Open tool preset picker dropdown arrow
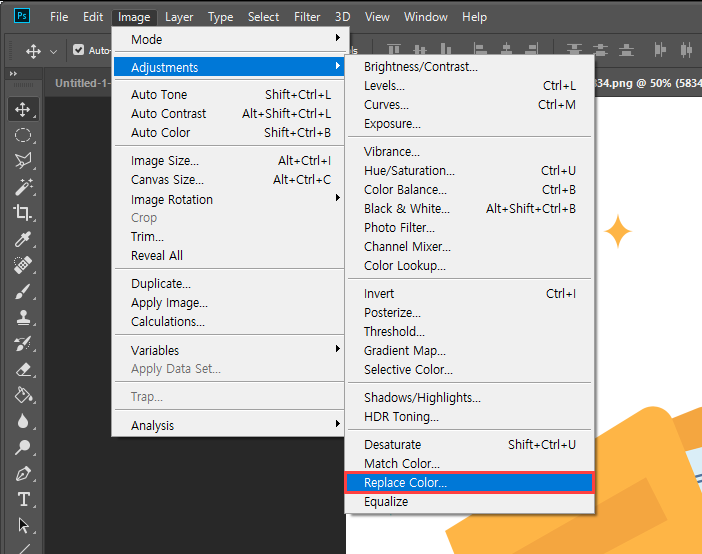Screen dimensions: 702x554 tap(53, 52)
